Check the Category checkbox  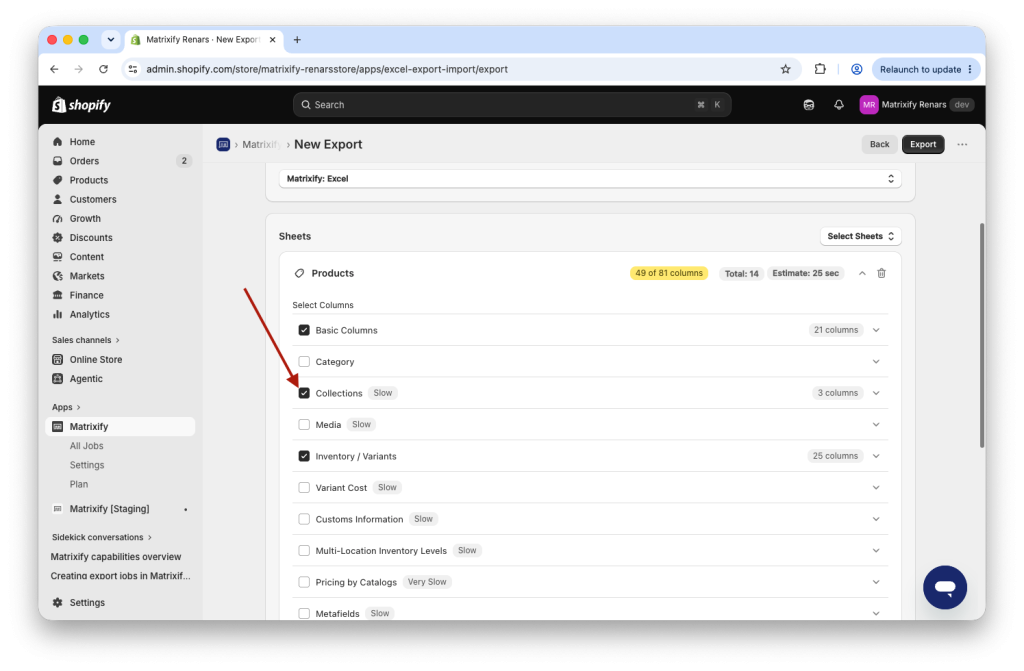(x=304, y=361)
